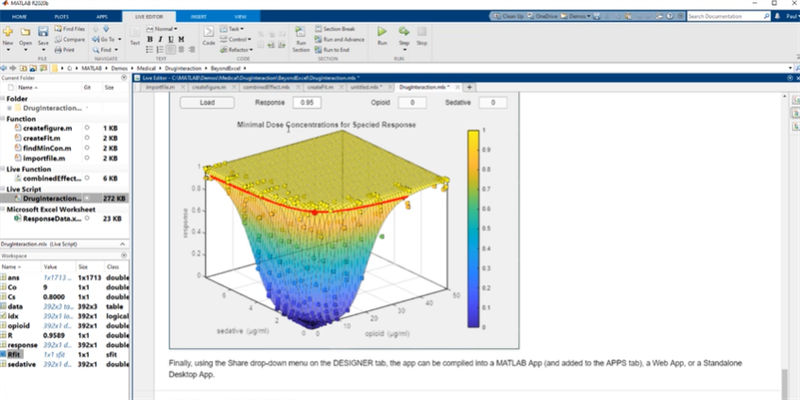Screen dimensions: 800x400
Task: Click the help question mark icon
Action: coord(669,16)
